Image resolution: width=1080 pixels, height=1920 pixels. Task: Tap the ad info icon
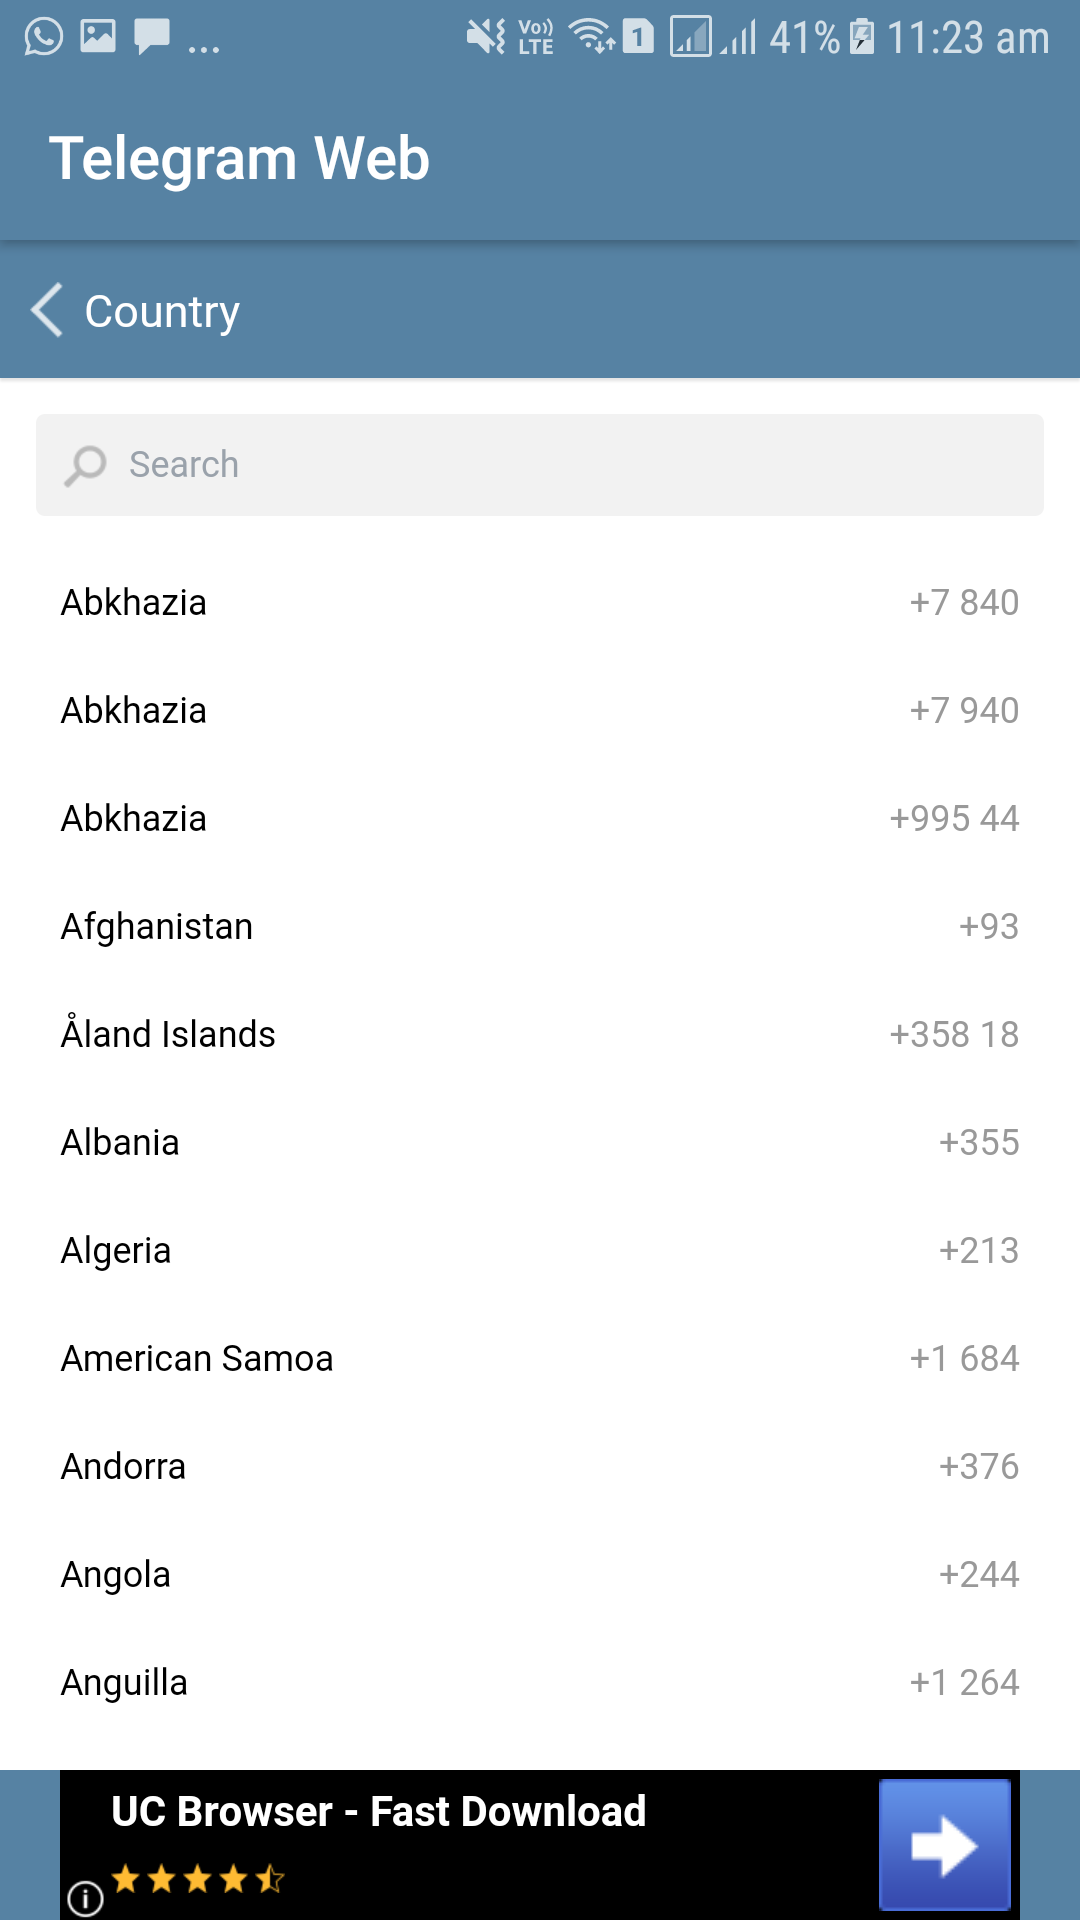[86, 1897]
